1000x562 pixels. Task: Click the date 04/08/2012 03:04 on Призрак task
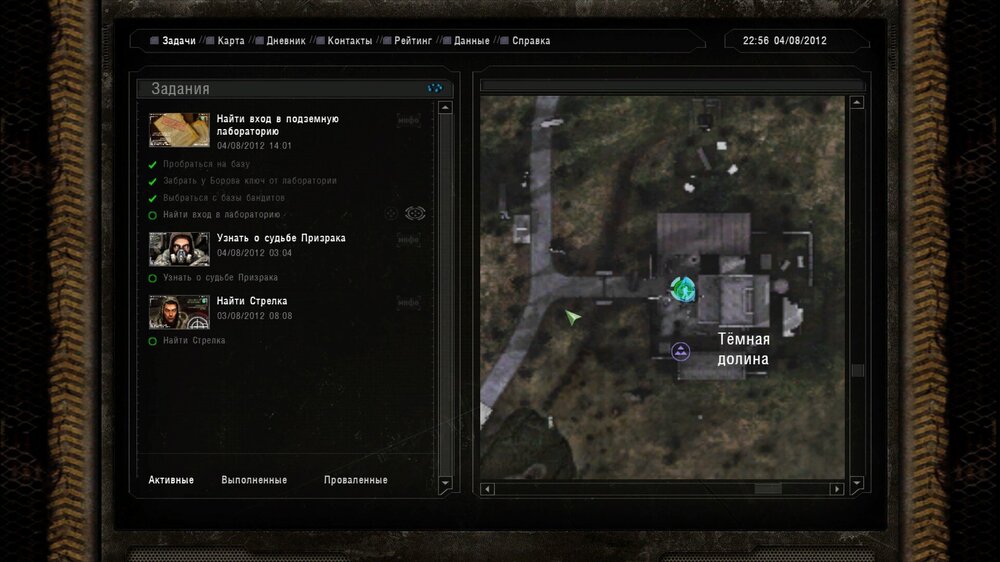tap(254, 253)
